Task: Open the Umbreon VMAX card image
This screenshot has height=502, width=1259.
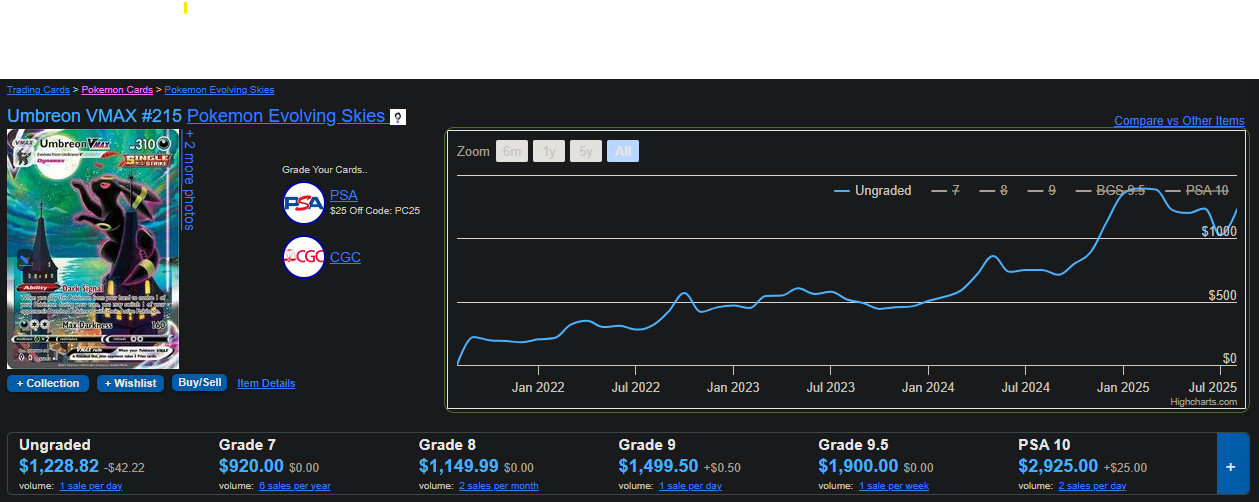Action: [x=93, y=249]
